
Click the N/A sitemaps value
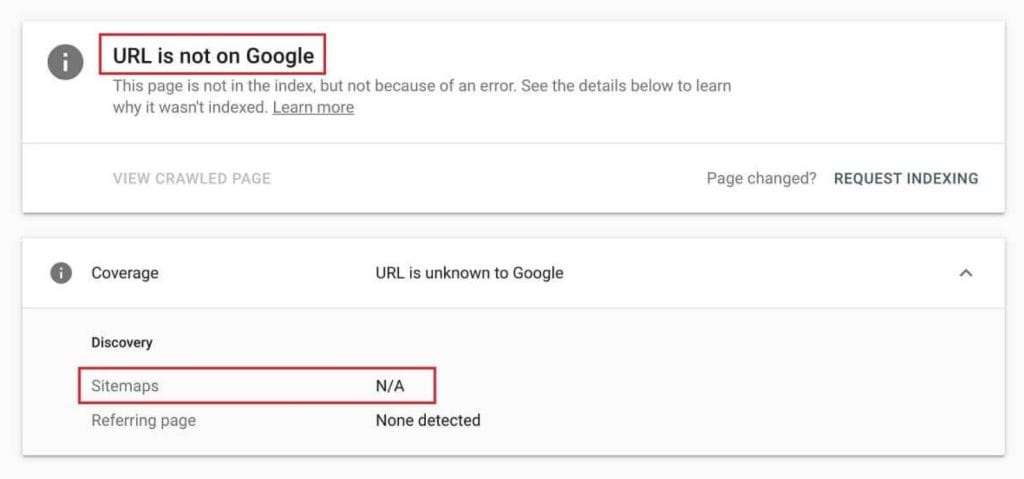390,385
